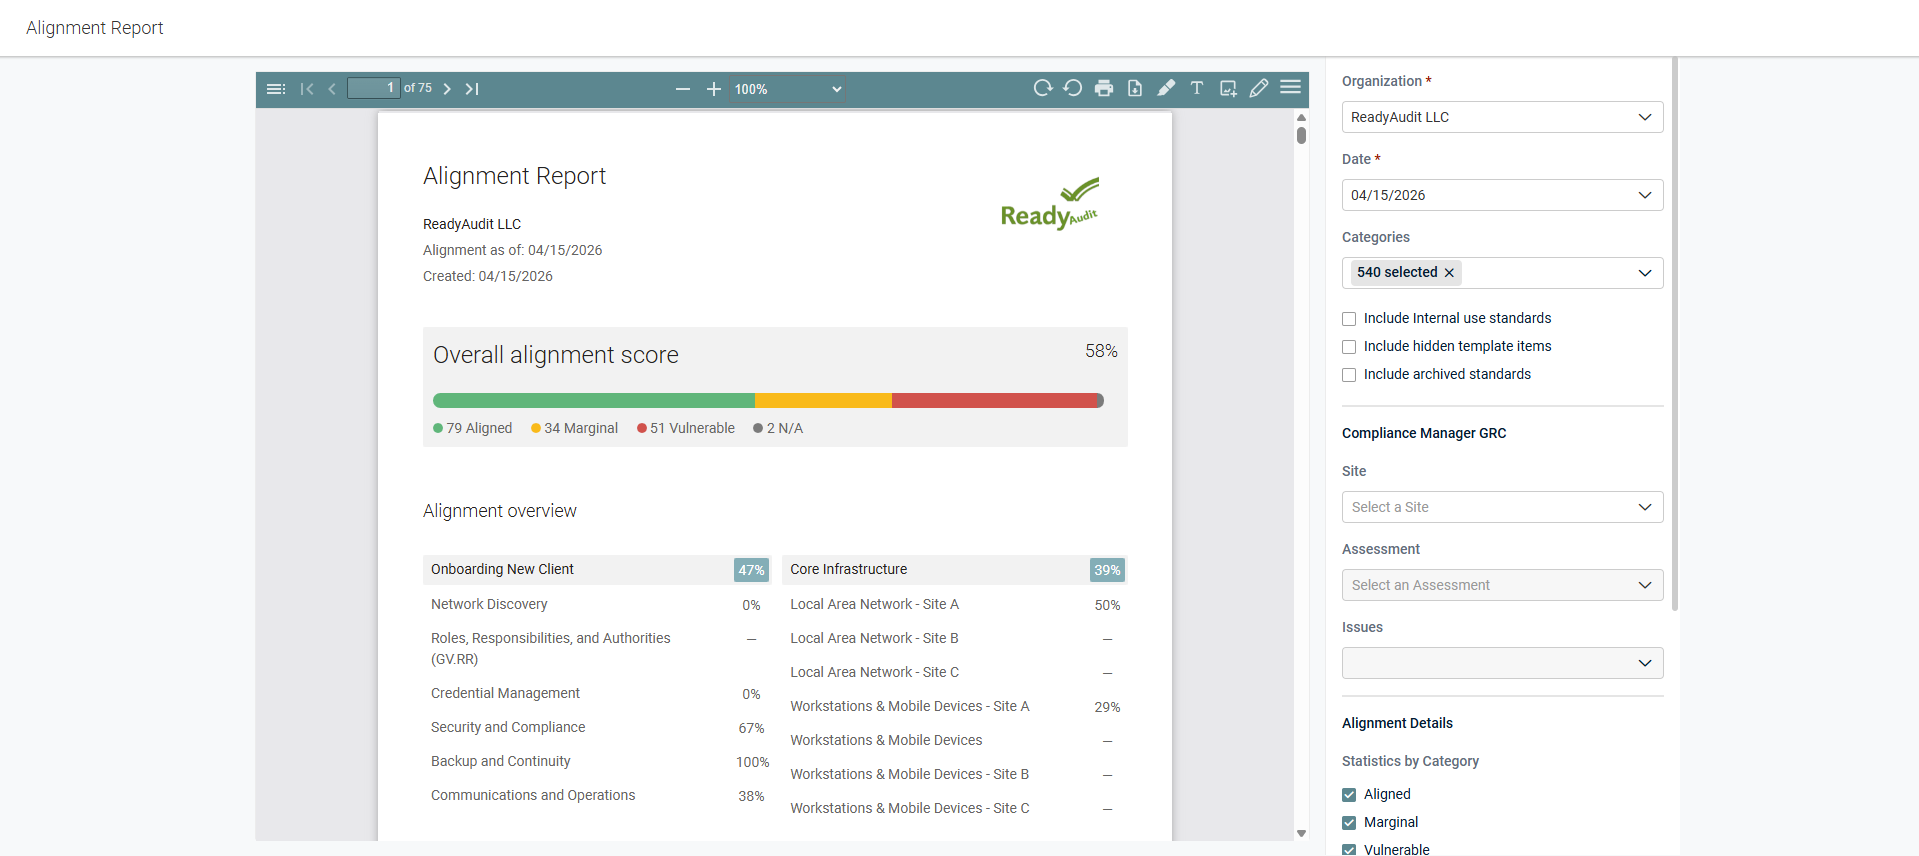Go to the next page of the report
This screenshot has height=856, width=1919.
point(447,89)
